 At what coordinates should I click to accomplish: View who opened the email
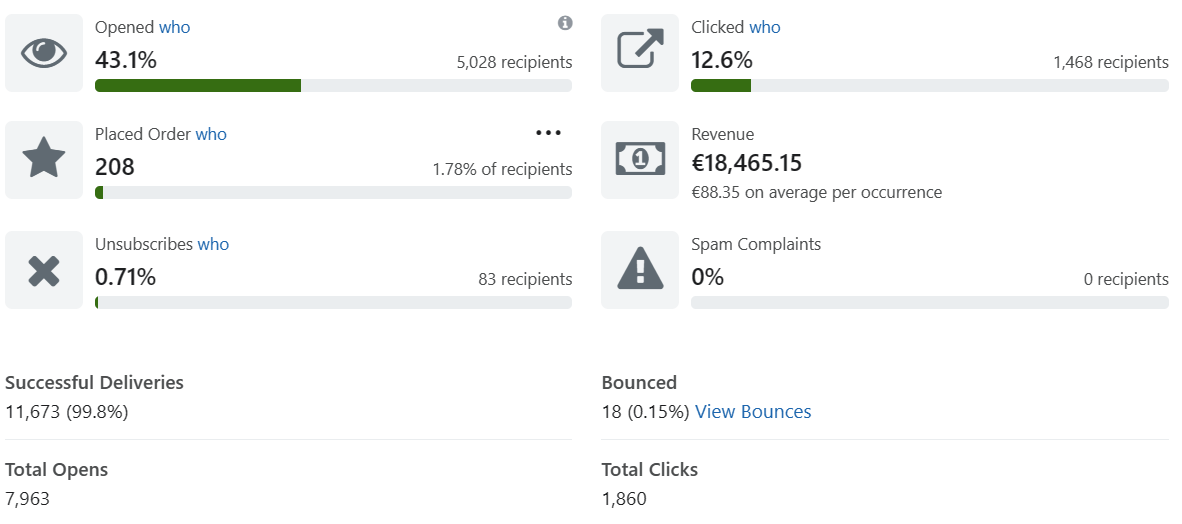(x=174, y=28)
